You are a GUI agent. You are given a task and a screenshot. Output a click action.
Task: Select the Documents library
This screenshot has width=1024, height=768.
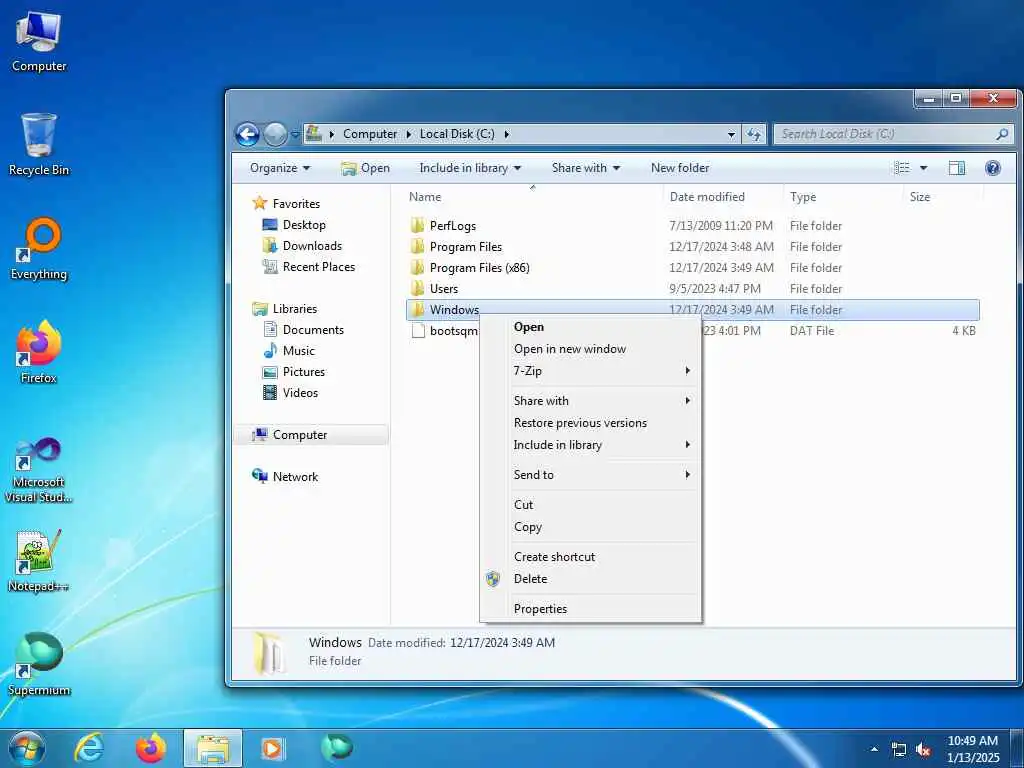[x=304, y=330]
